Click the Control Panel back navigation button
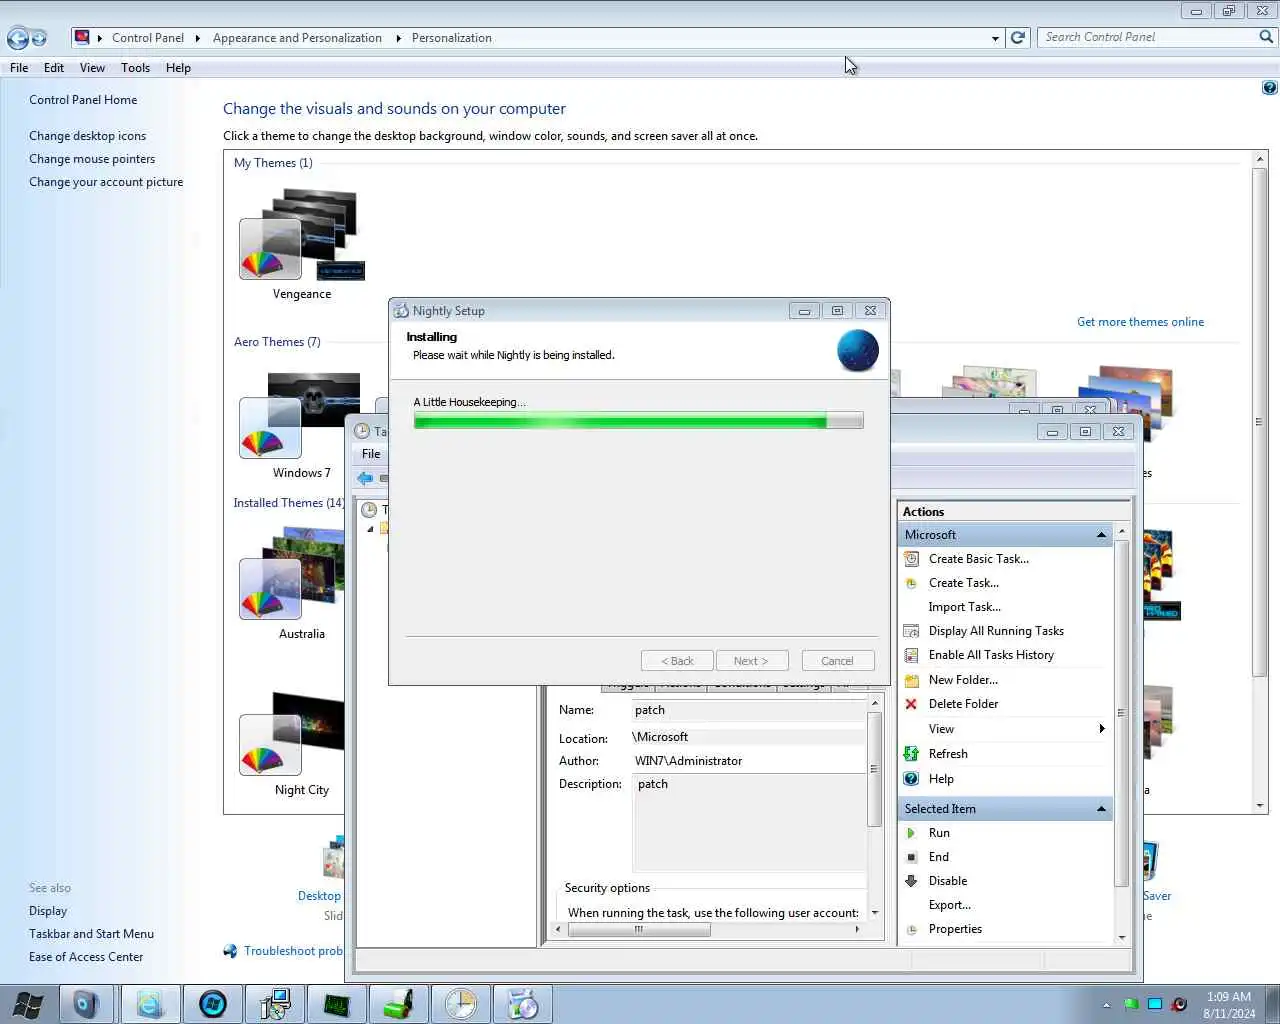 17,38
